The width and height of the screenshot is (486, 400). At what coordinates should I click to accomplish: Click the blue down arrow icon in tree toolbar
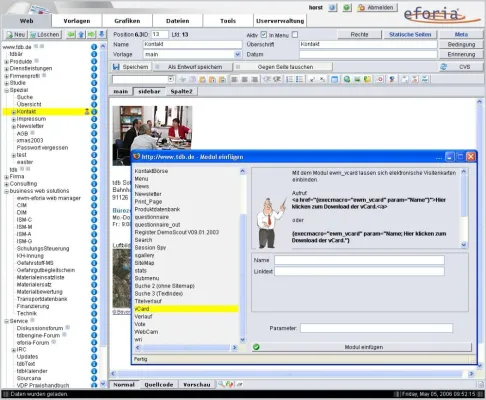click(102, 34)
